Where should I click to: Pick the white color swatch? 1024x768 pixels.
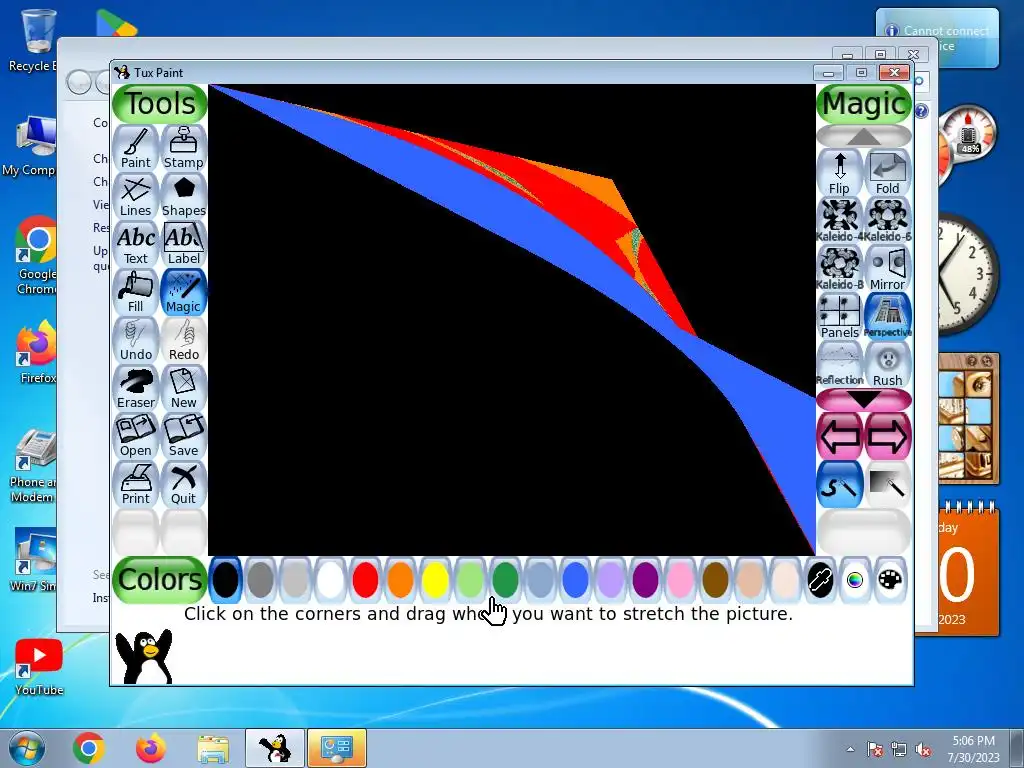click(x=330, y=580)
